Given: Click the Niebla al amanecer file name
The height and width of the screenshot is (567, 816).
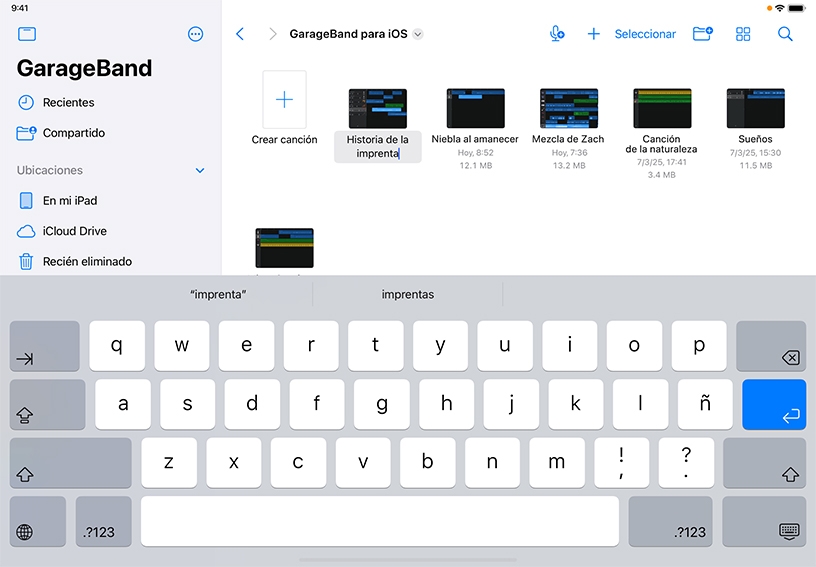Looking at the screenshot, I should coord(475,139).
